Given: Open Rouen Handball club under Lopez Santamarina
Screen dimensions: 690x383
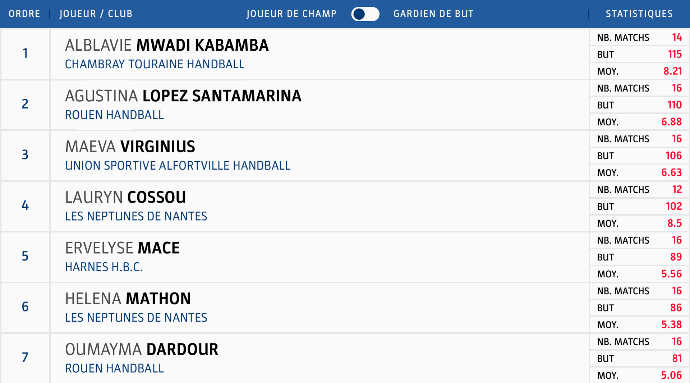Looking at the screenshot, I should point(114,115).
